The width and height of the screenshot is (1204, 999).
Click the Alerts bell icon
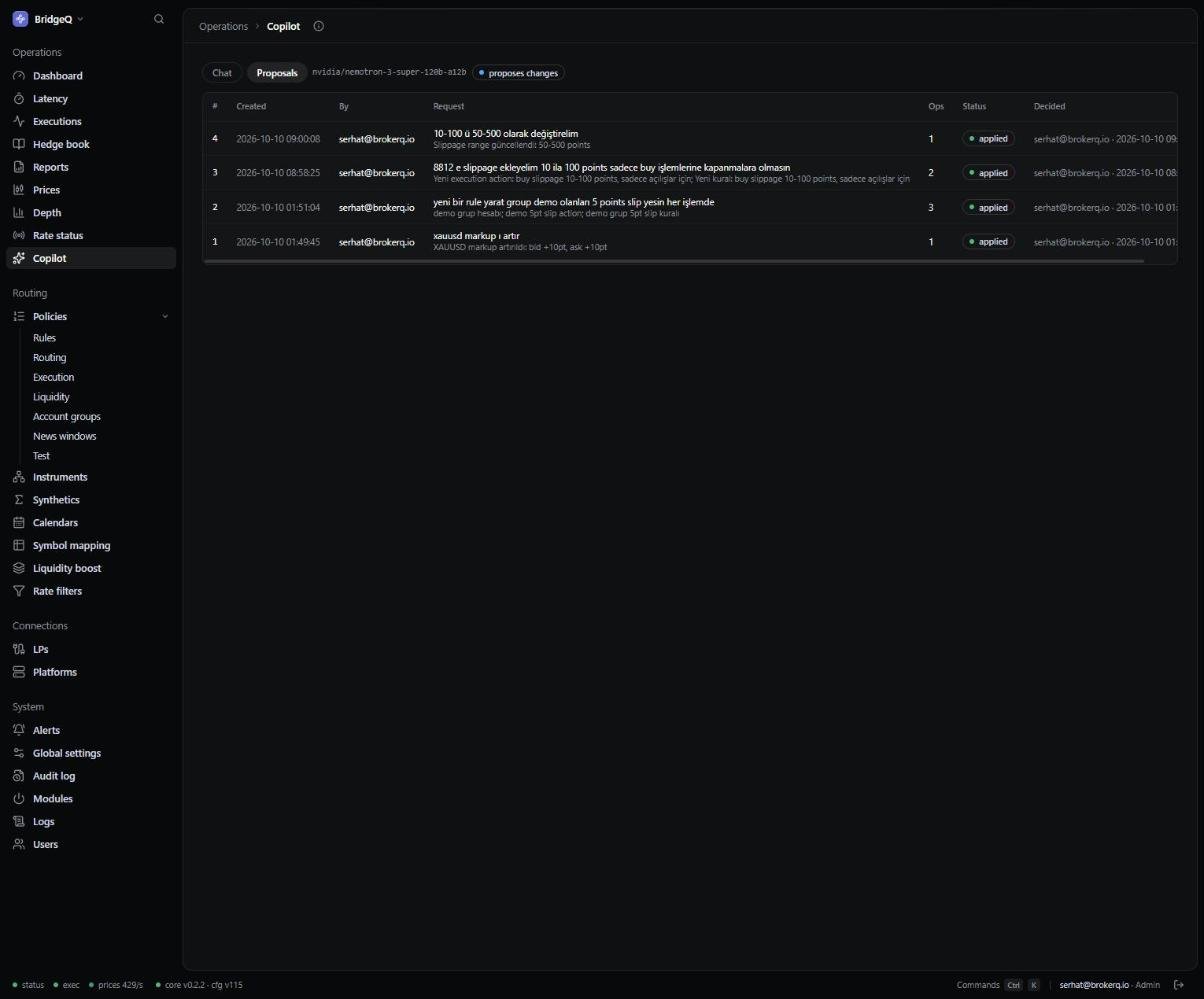tap(19, 730)
